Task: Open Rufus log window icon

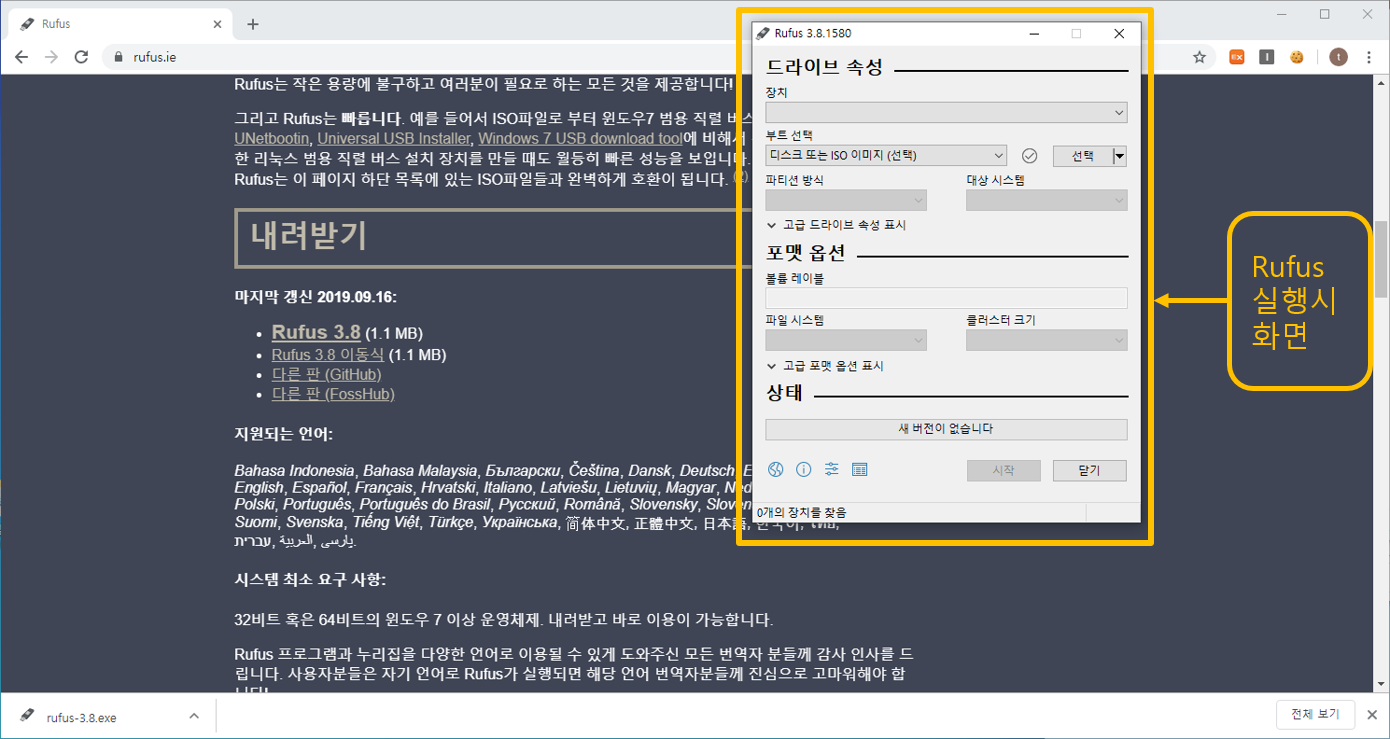Action: click(859, 470)
